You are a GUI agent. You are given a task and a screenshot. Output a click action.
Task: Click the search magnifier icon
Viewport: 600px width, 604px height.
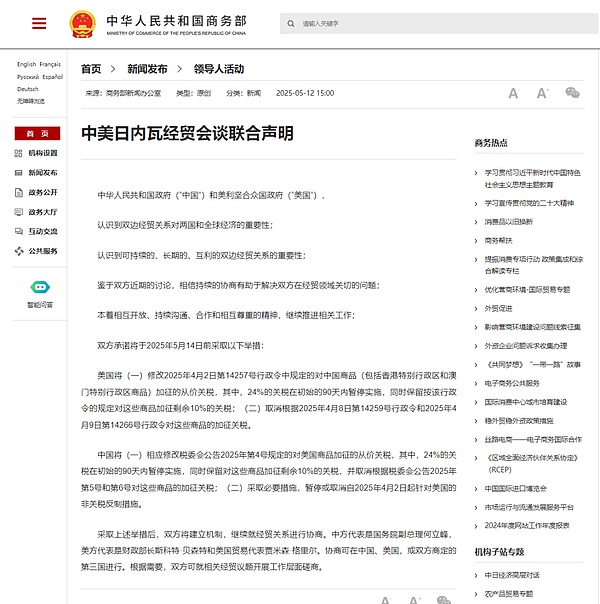(289, 23)
